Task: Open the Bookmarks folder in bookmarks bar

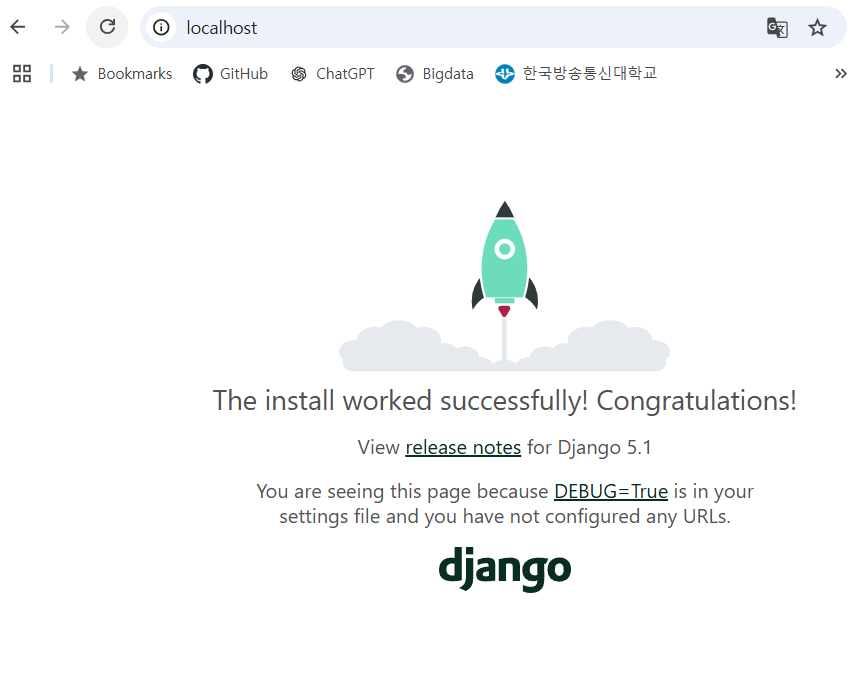Action: [121, 74]
